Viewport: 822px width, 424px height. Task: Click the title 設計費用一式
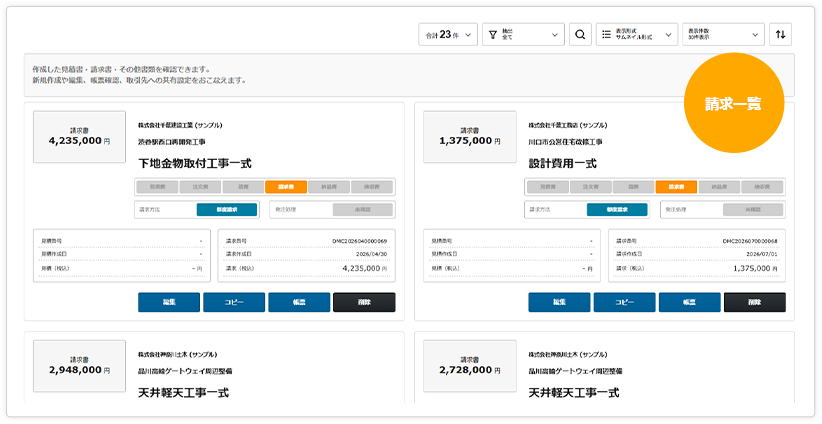563,164
